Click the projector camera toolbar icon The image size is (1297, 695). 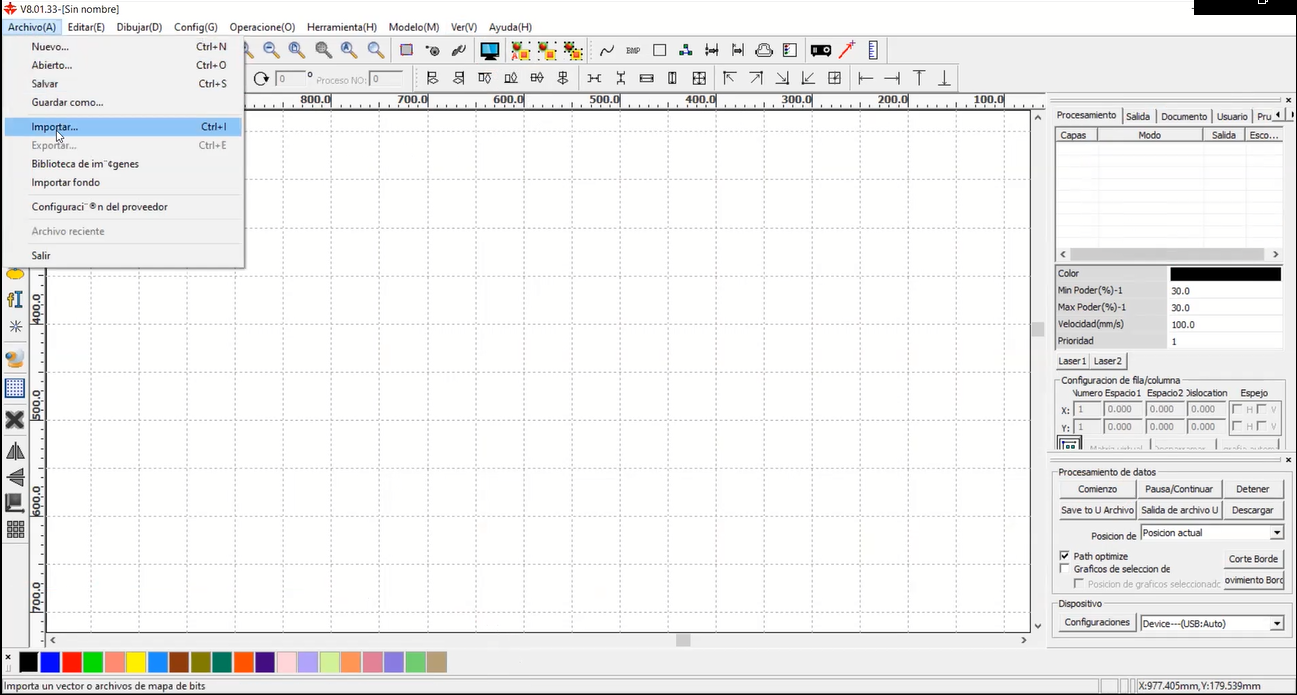[821, 50]
